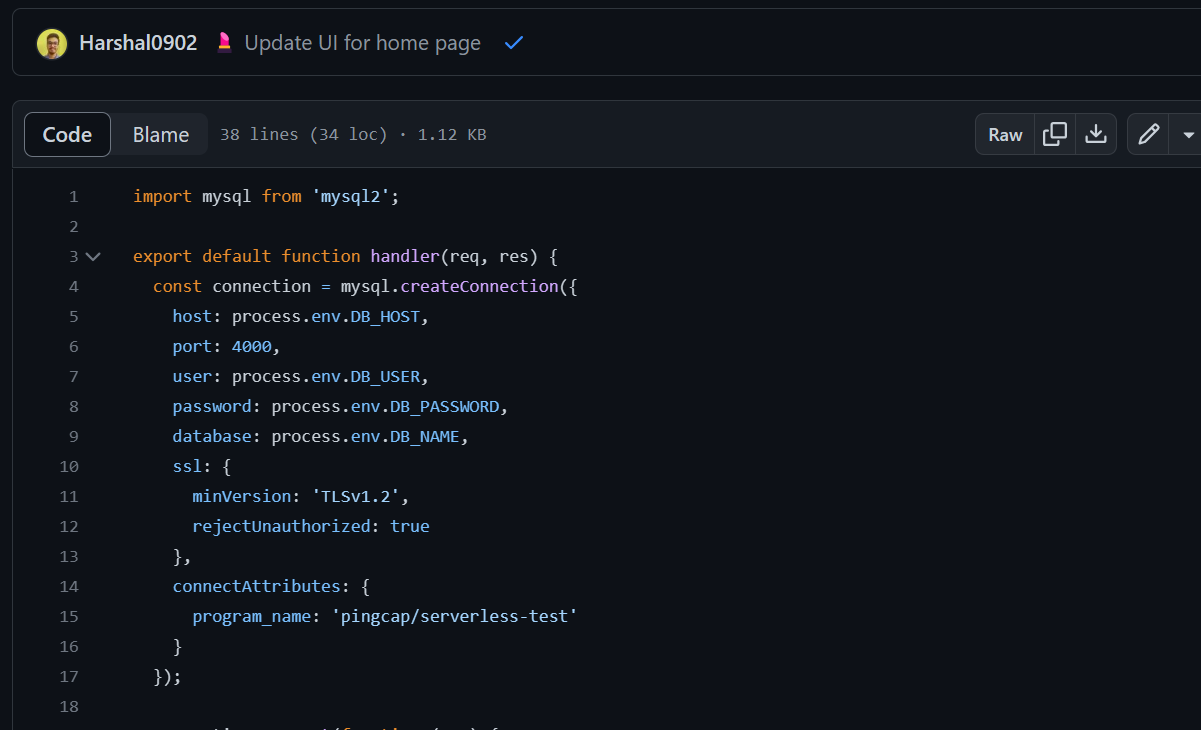Download raw file icon

[1096, 134]
